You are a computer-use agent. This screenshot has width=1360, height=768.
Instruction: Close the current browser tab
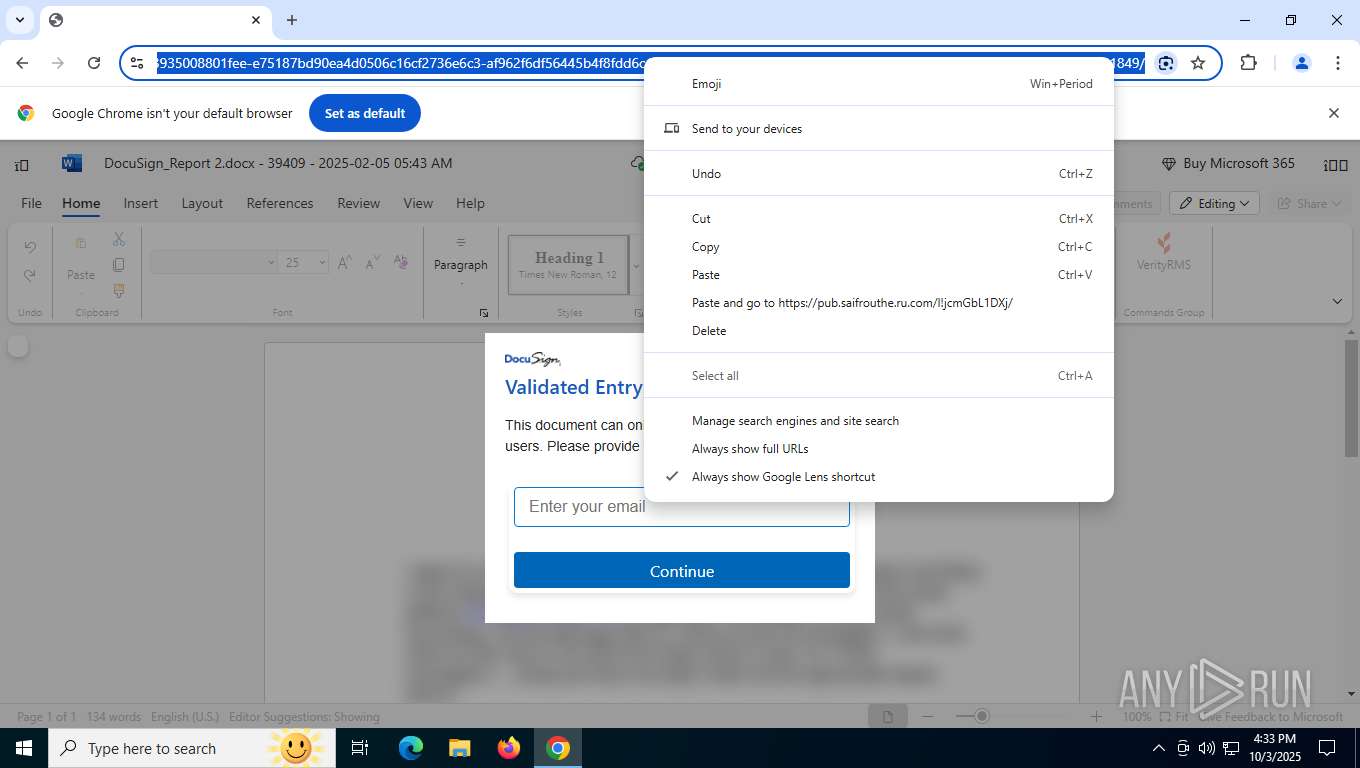tap(256, 20)
